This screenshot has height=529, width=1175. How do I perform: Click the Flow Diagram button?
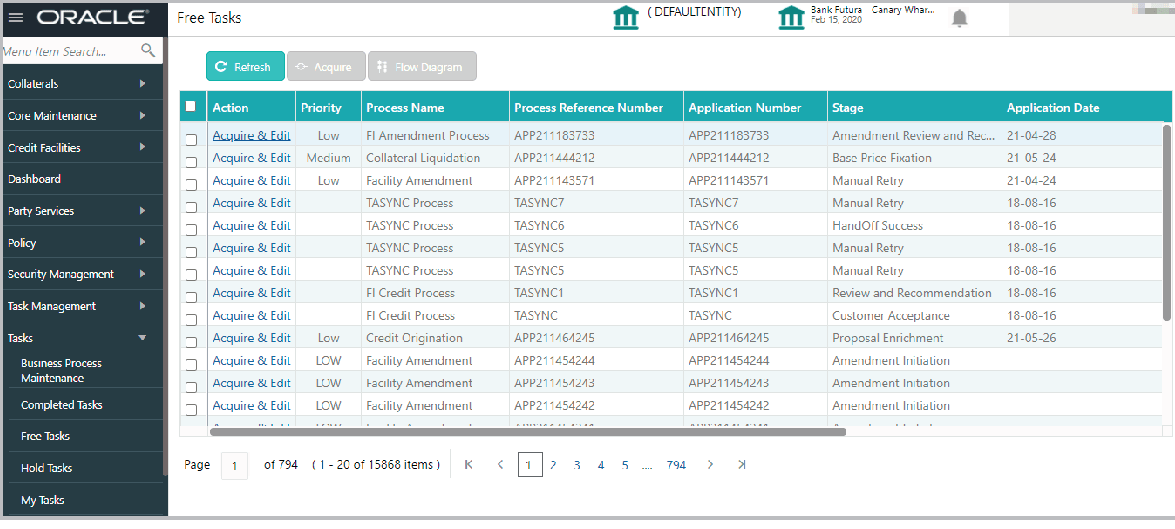(422, 66)
